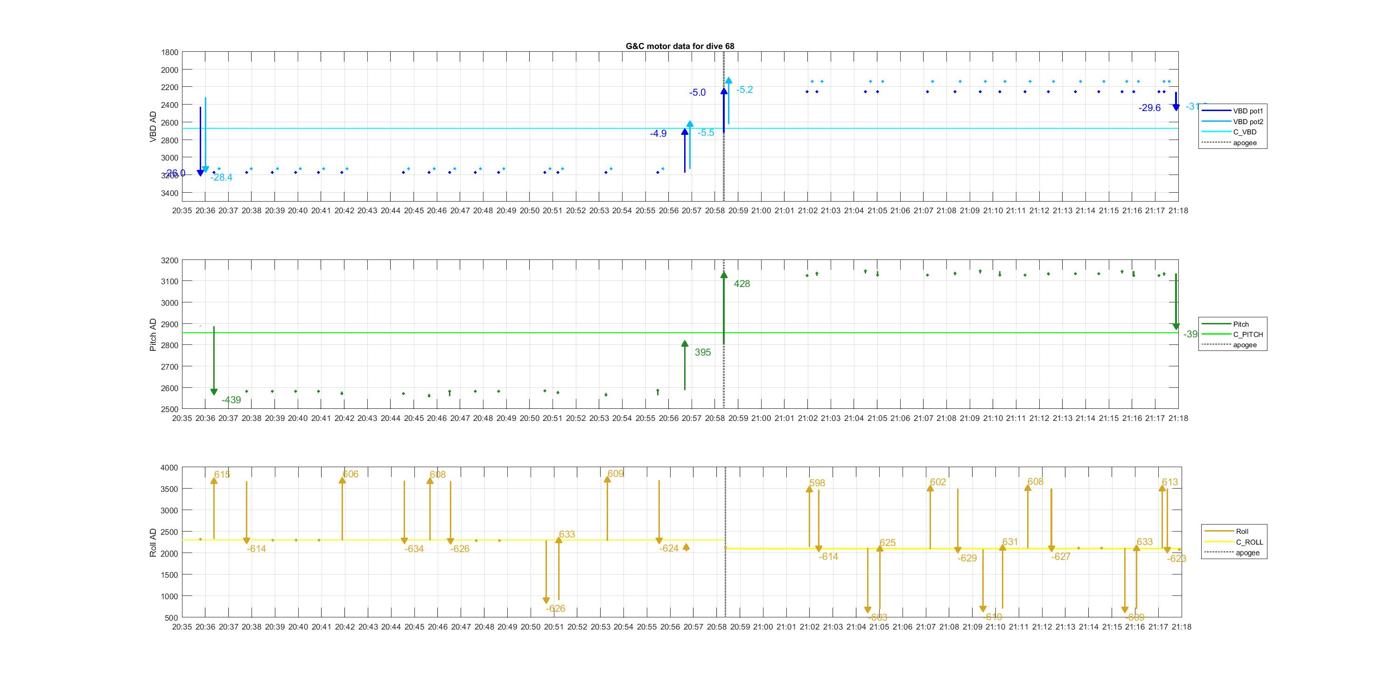Click the "500" tick on the Roll axis

(171, 617)
